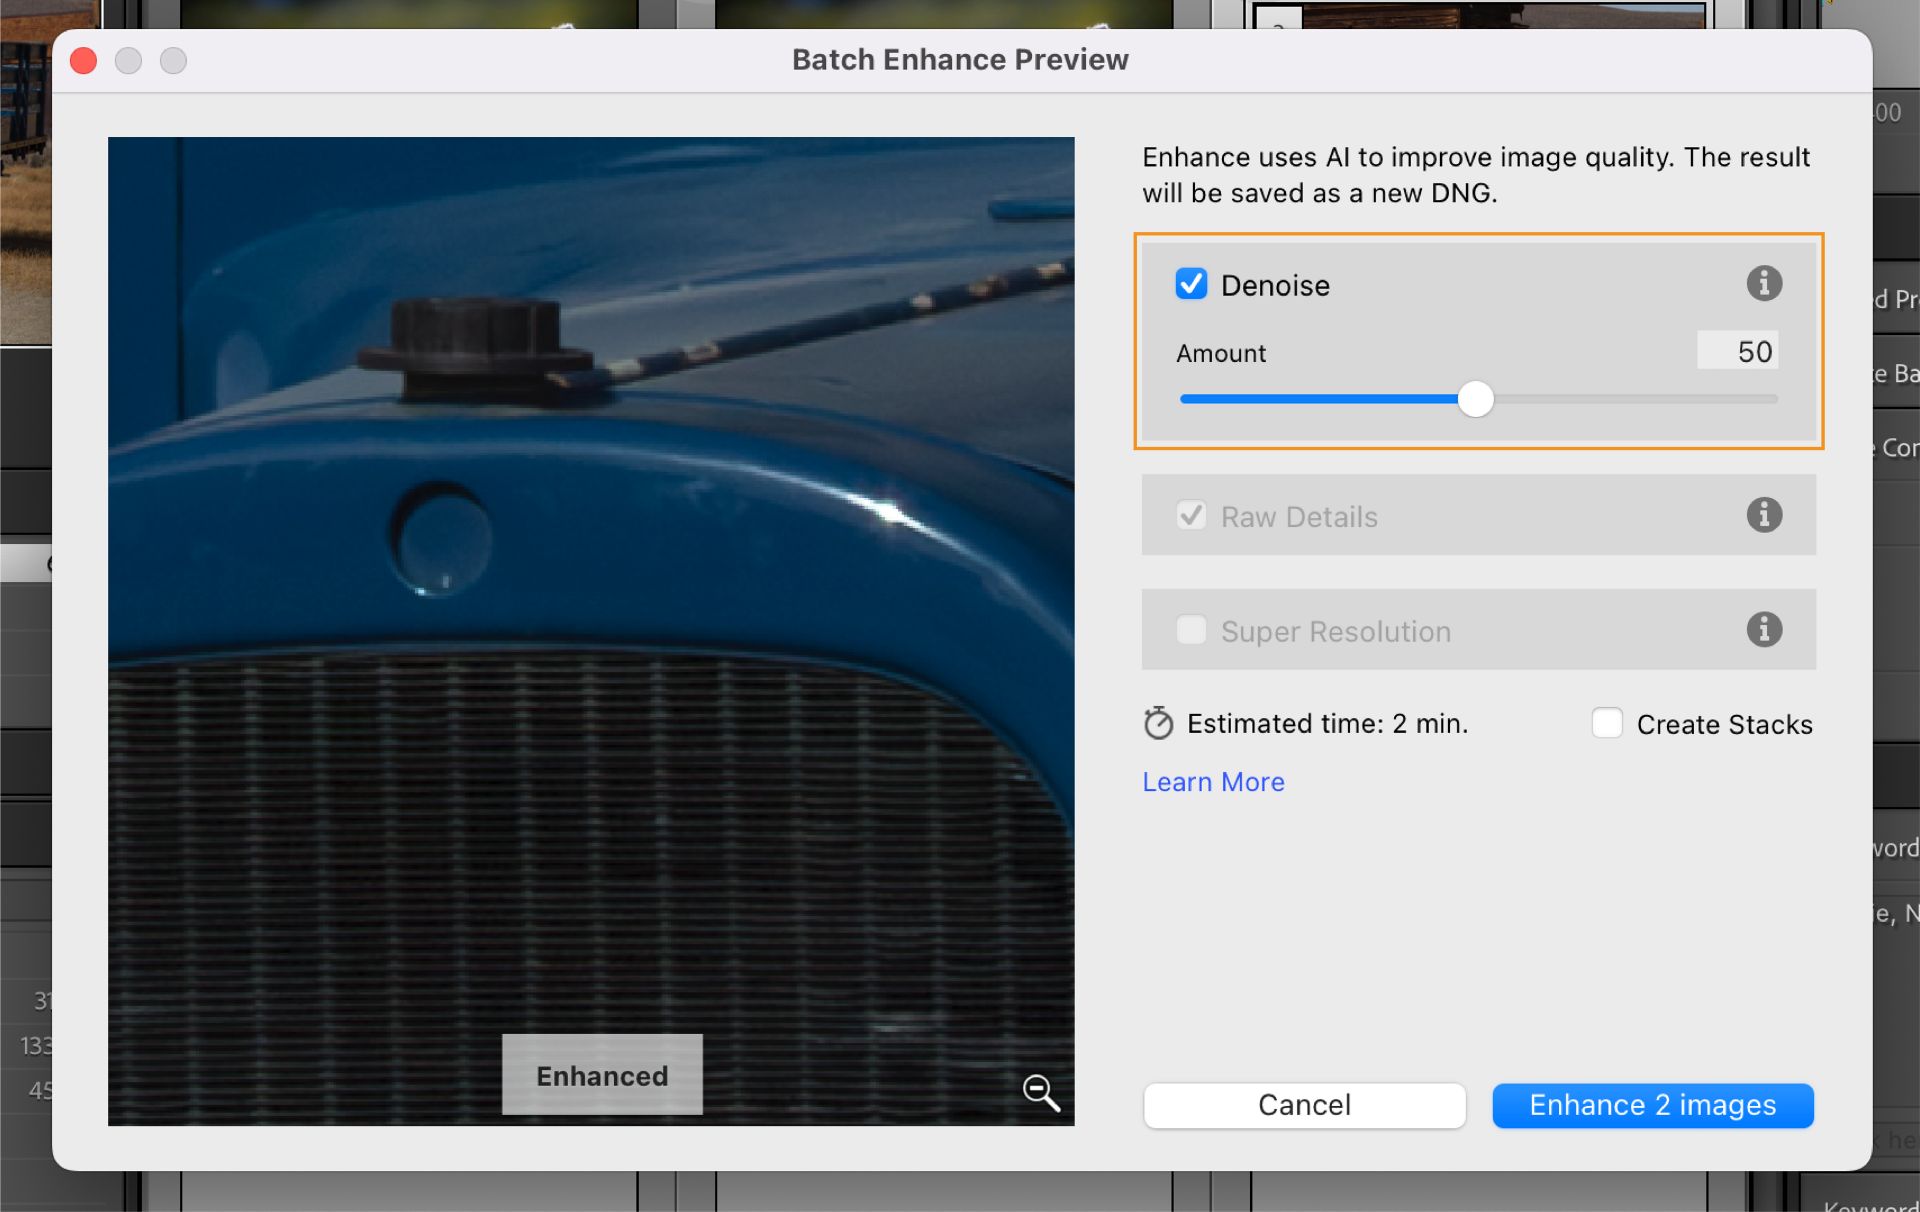Screen dimensions: 1920x1212
Task: Minimize the Batch Enhance Preview window
Action: pos(128,60)
